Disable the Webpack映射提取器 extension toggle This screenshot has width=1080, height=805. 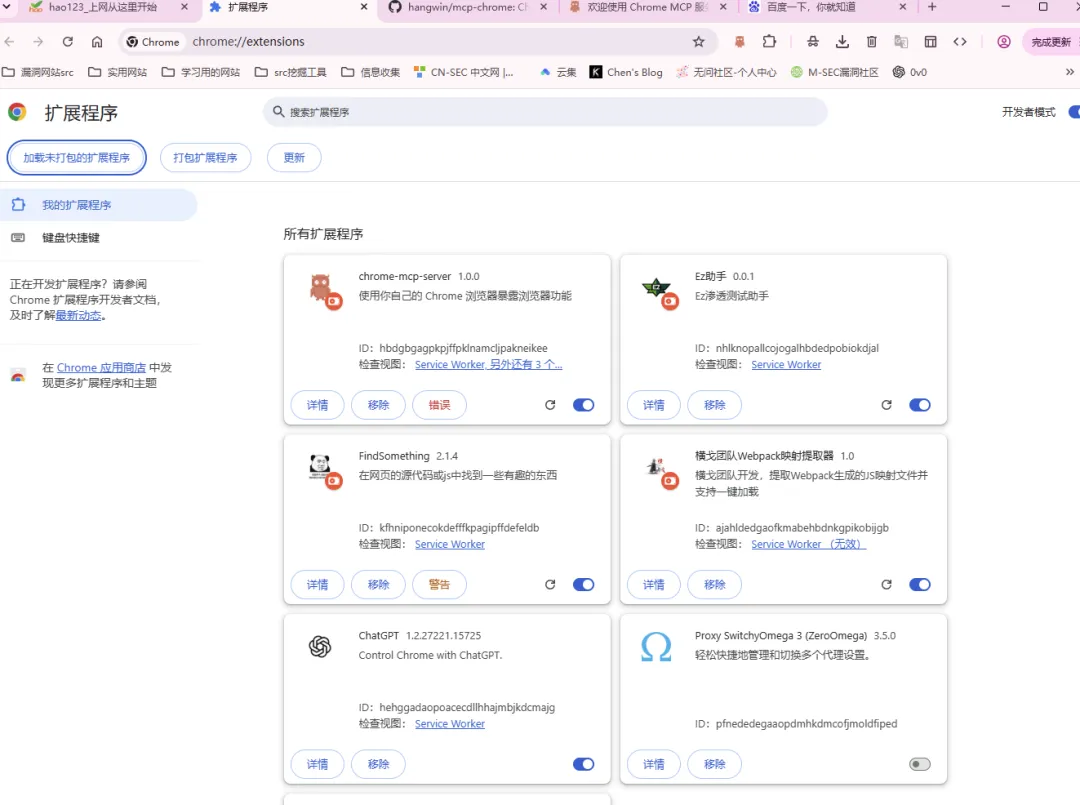(x=920, y=585)
